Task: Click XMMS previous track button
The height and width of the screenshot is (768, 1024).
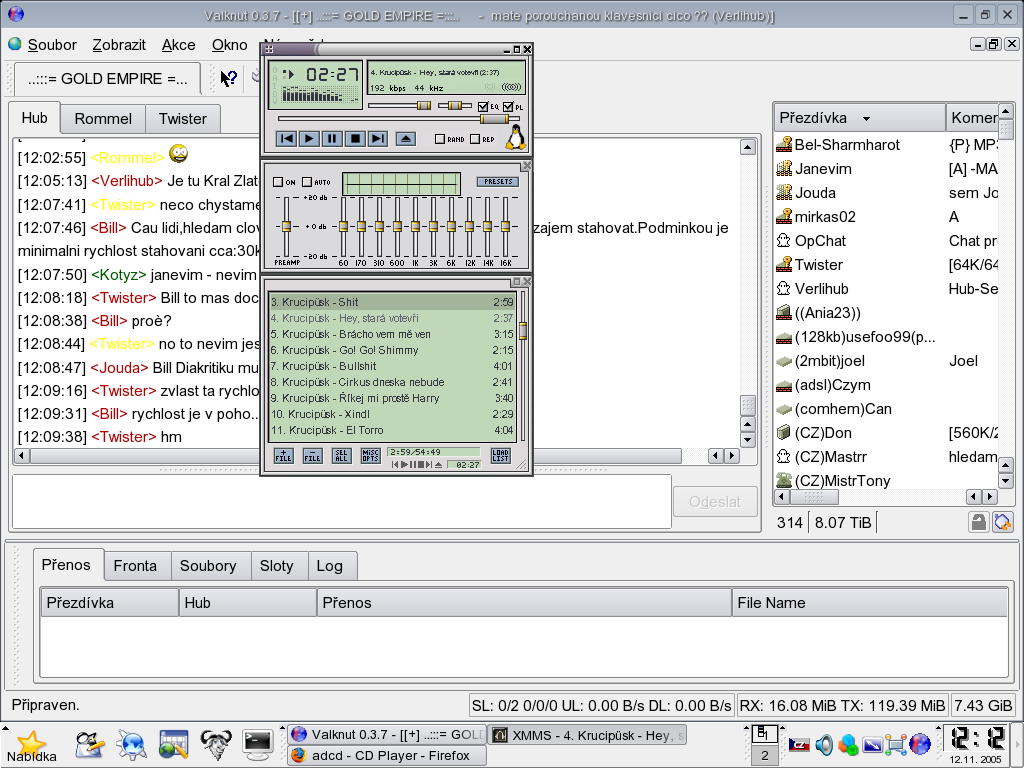Action: (287, 138)
